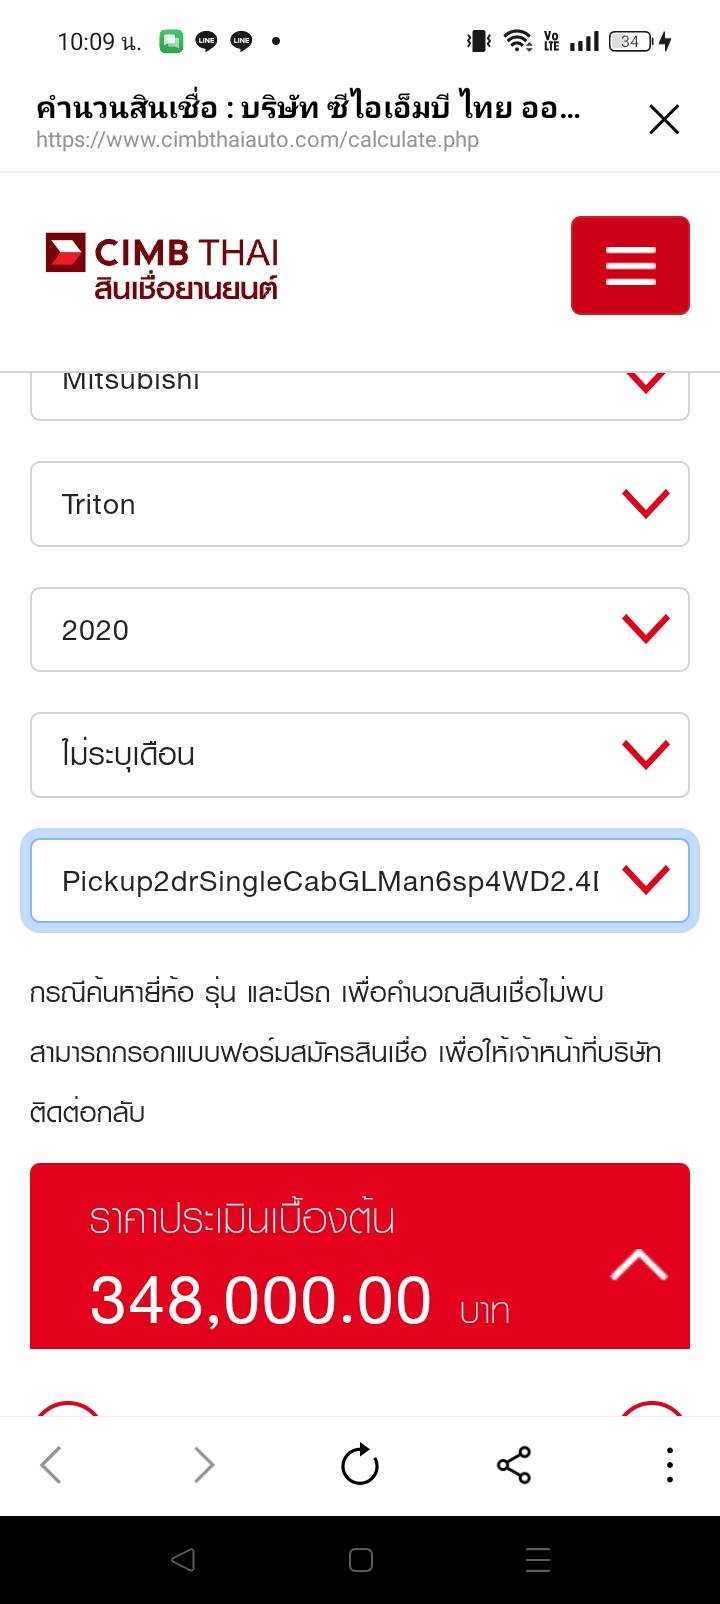Click the CIMB Thai logo
The image size is (720, 1604).
click(x=162, y=267)
